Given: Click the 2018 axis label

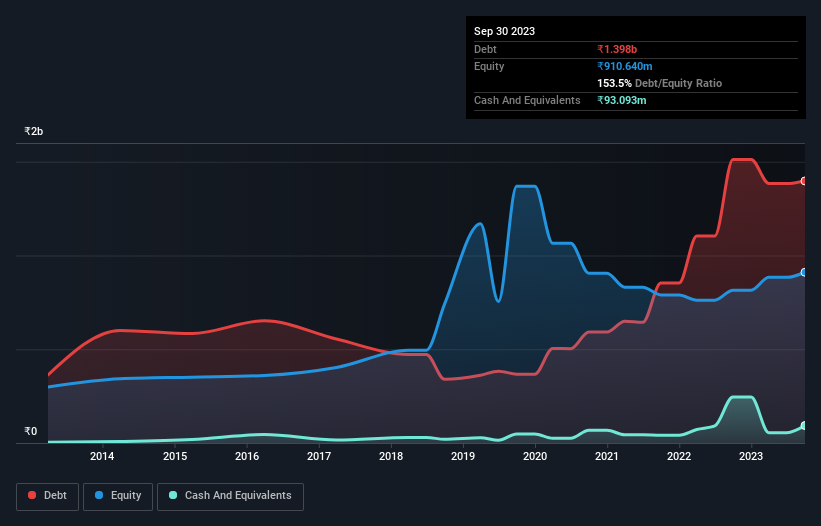Looking at the screenshot, I should 391,456.
